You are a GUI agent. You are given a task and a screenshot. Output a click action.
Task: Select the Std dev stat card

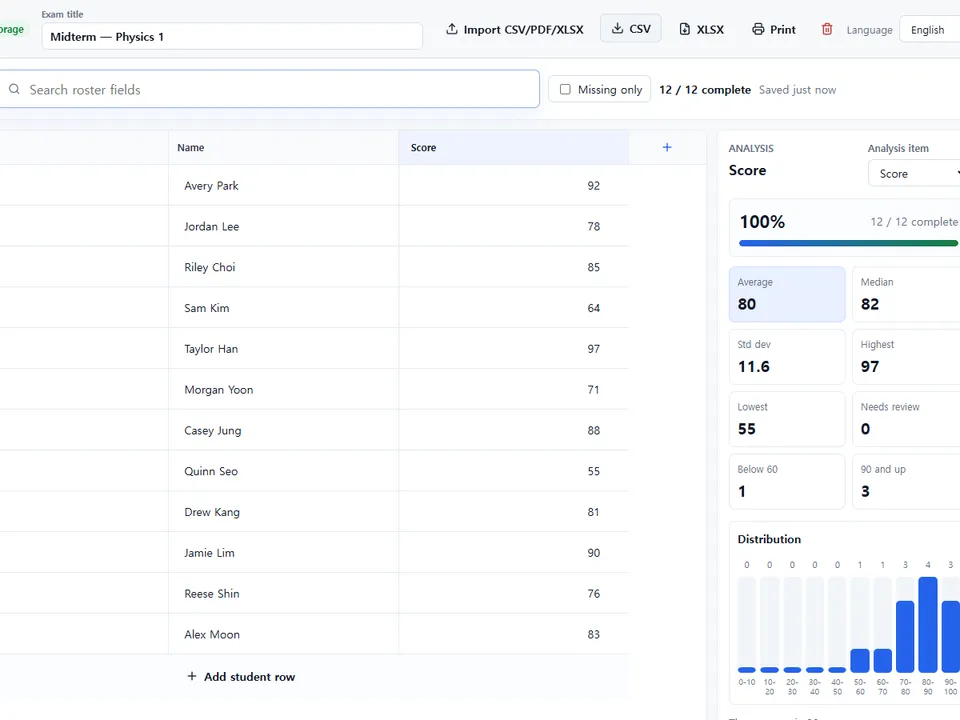[787, 356]
